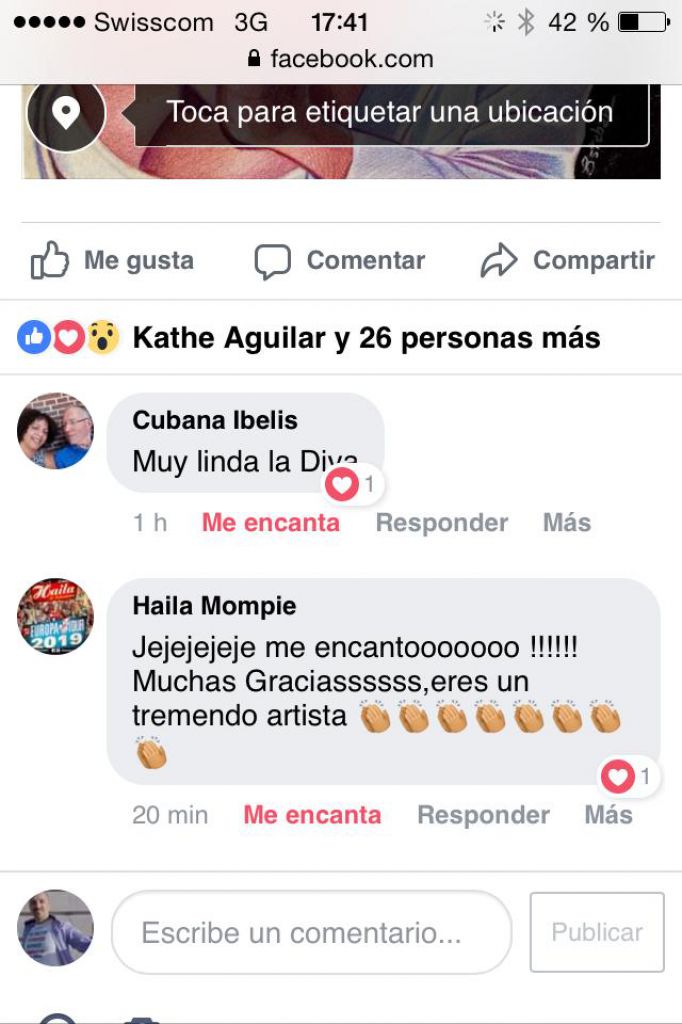Tap the blue like reaction icon
Viewport: 682px width, 1024px height.
click(34, 337)
